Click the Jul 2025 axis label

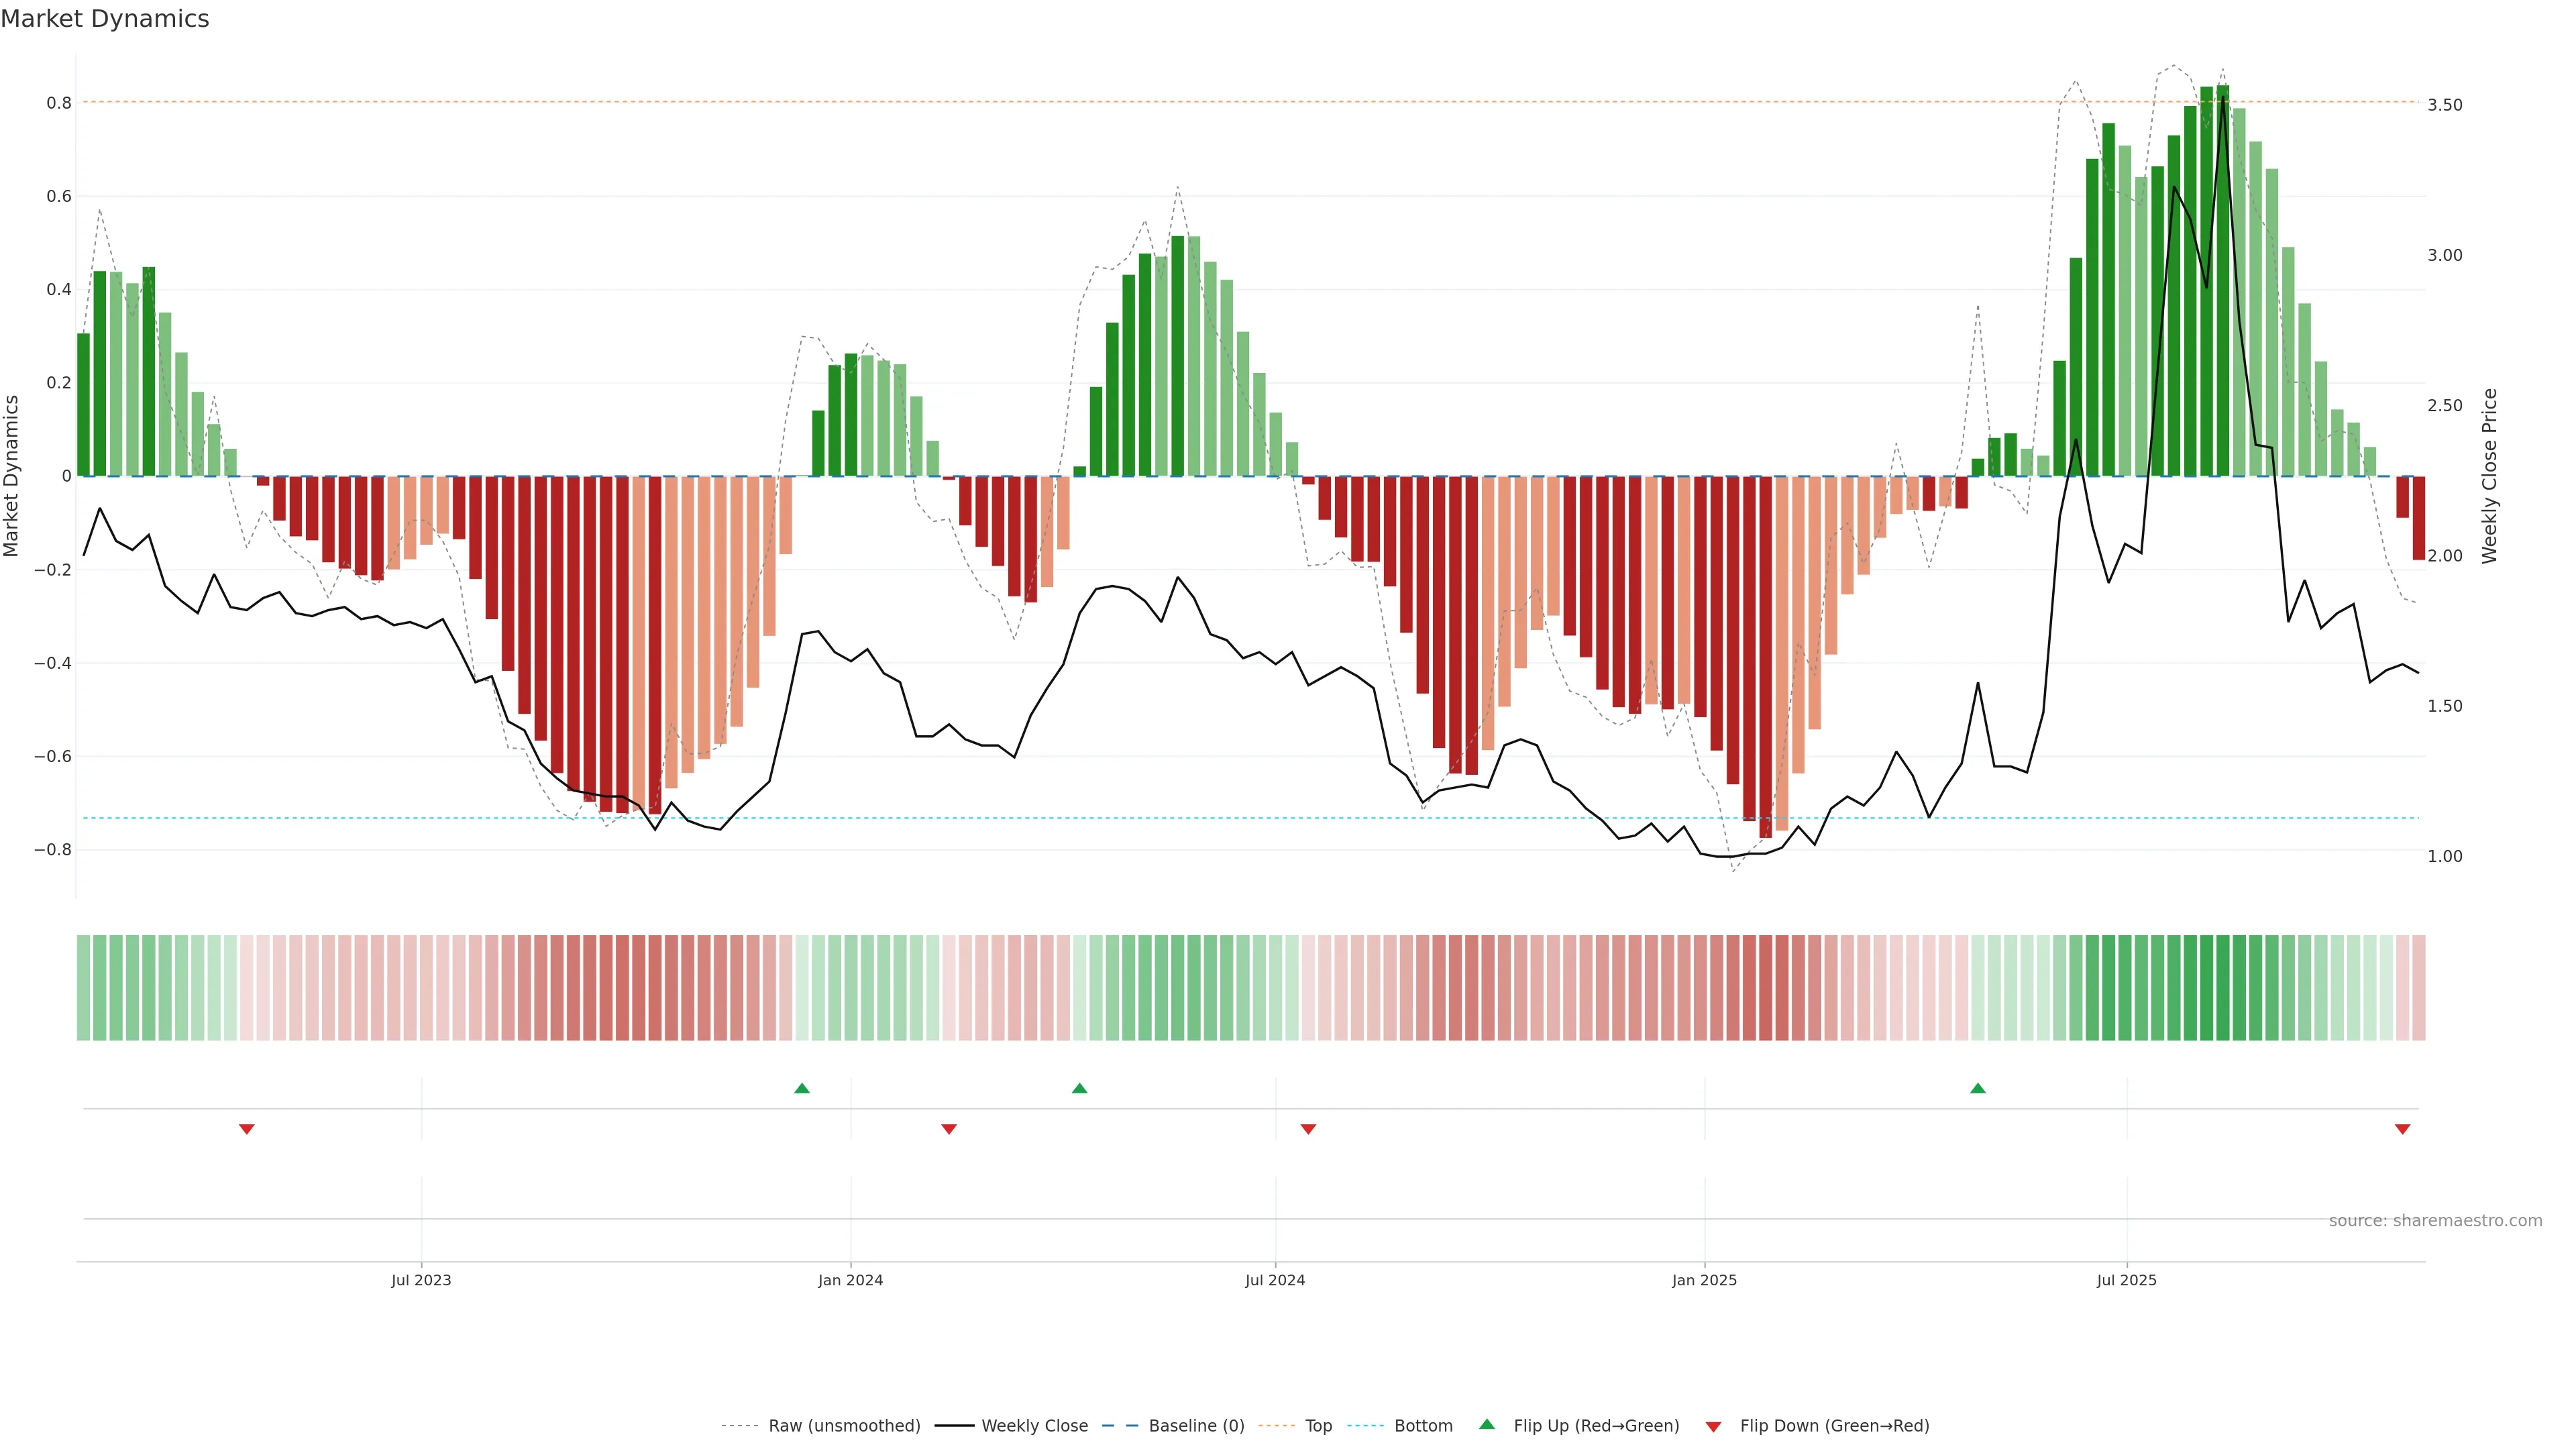click(2126, 1280)
